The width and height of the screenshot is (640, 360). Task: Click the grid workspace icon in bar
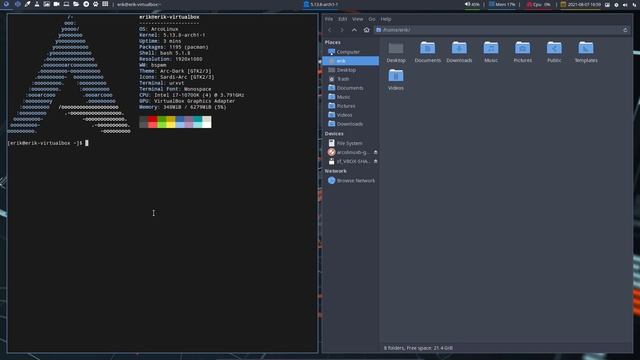(105, 4)
